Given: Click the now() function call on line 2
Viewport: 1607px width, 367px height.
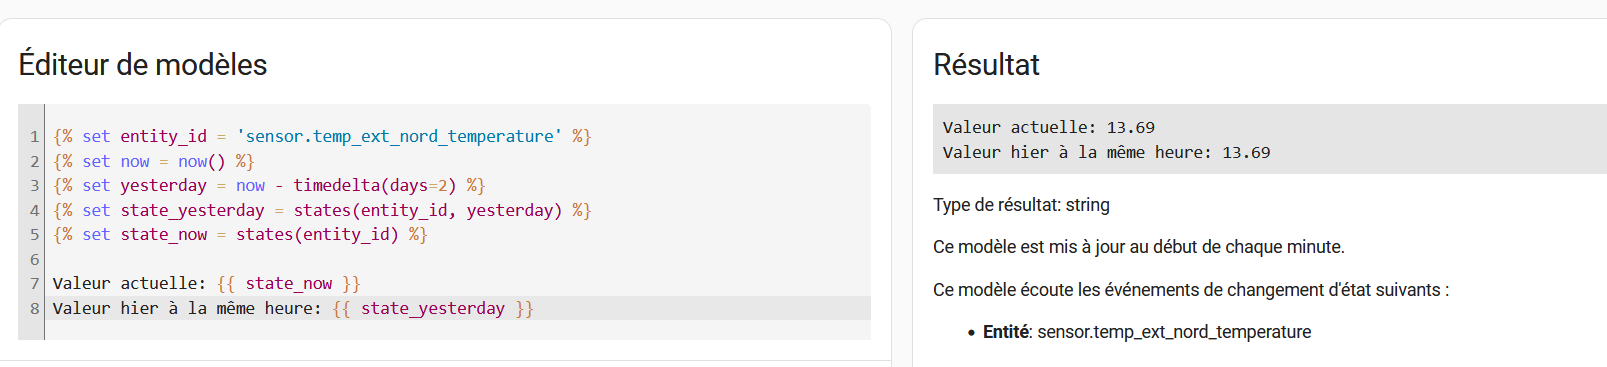Looking at the screenshot, I should [x=201, y=161].
